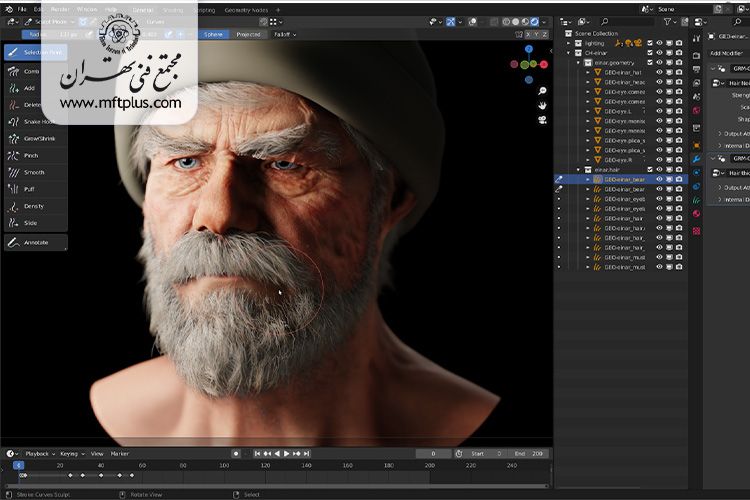The width and height of the screenshot is (750, 500).
Task: Select the Projected falloff button
Action: click(x=249, y=34)
